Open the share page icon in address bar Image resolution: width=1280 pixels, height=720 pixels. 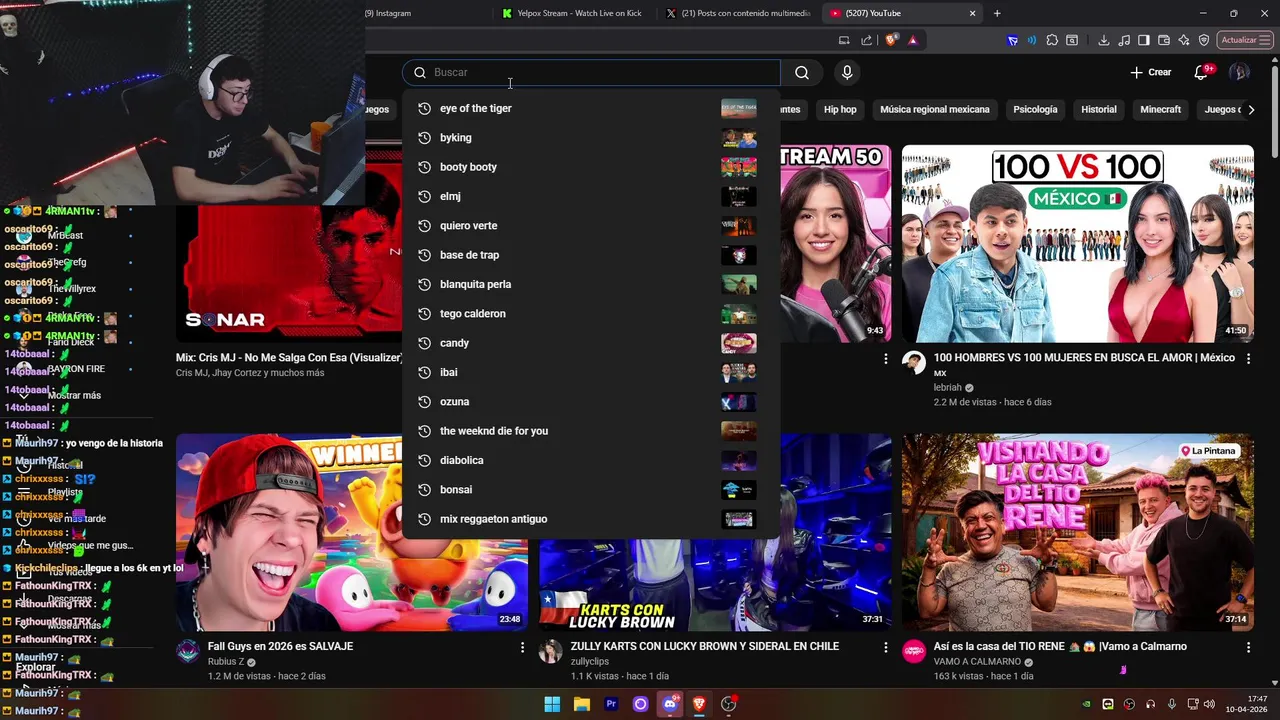point(867,40)
